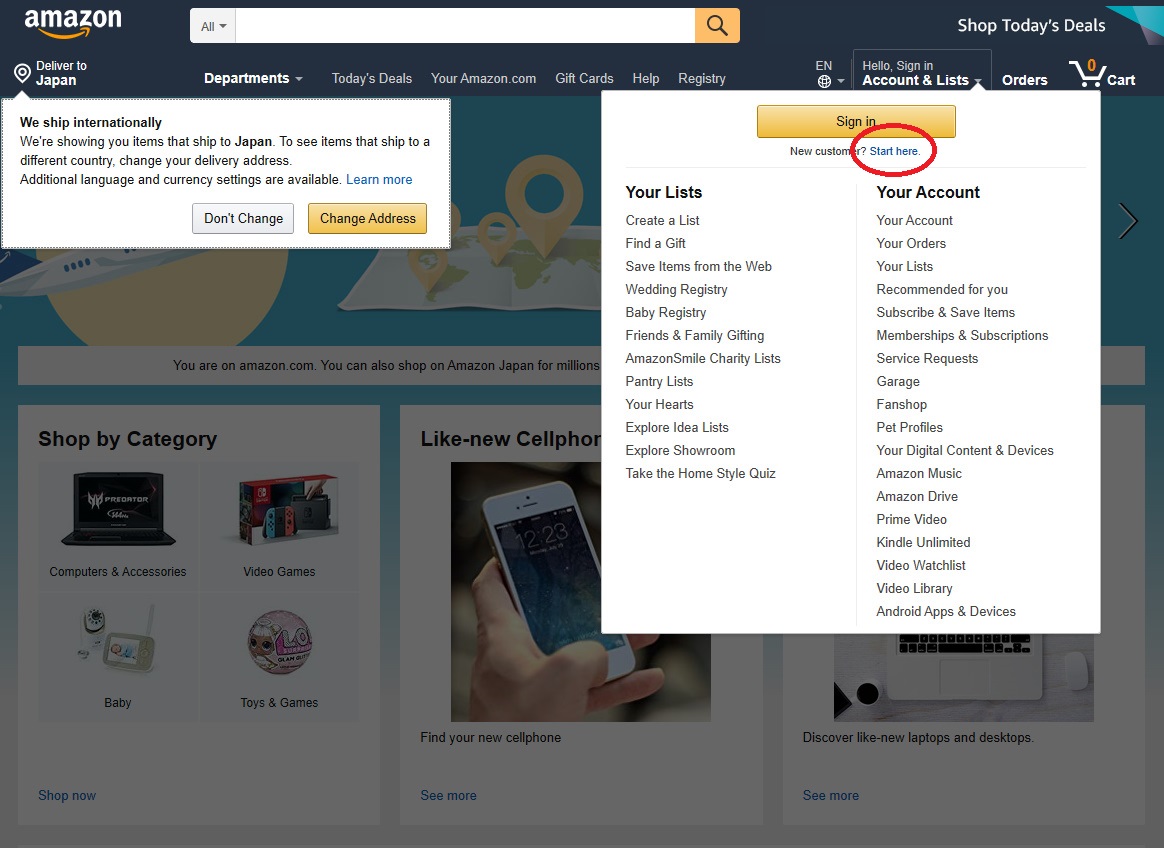This screenshot has height=848, width=1164.
Task: Open Friends & Family Gifting
Action: tap(695, 336)
